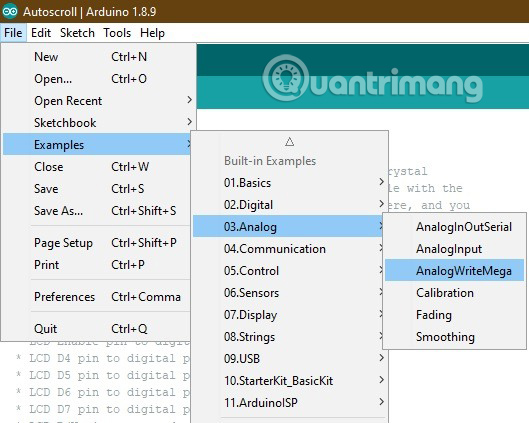Image resolution: width=529 pixels, height=423 pixels.
Task: Expand the 02.Digital examples category
Action: coord(290,205)
